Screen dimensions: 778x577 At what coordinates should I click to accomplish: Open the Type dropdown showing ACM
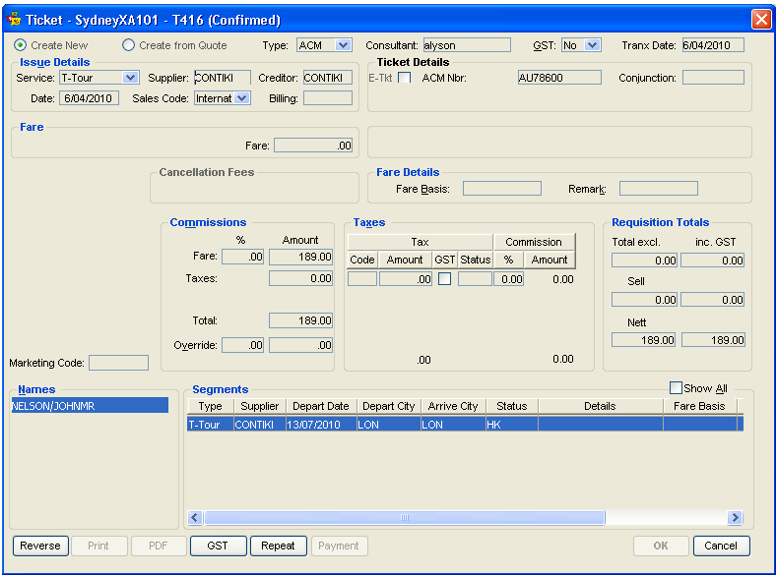click(343, 45)
